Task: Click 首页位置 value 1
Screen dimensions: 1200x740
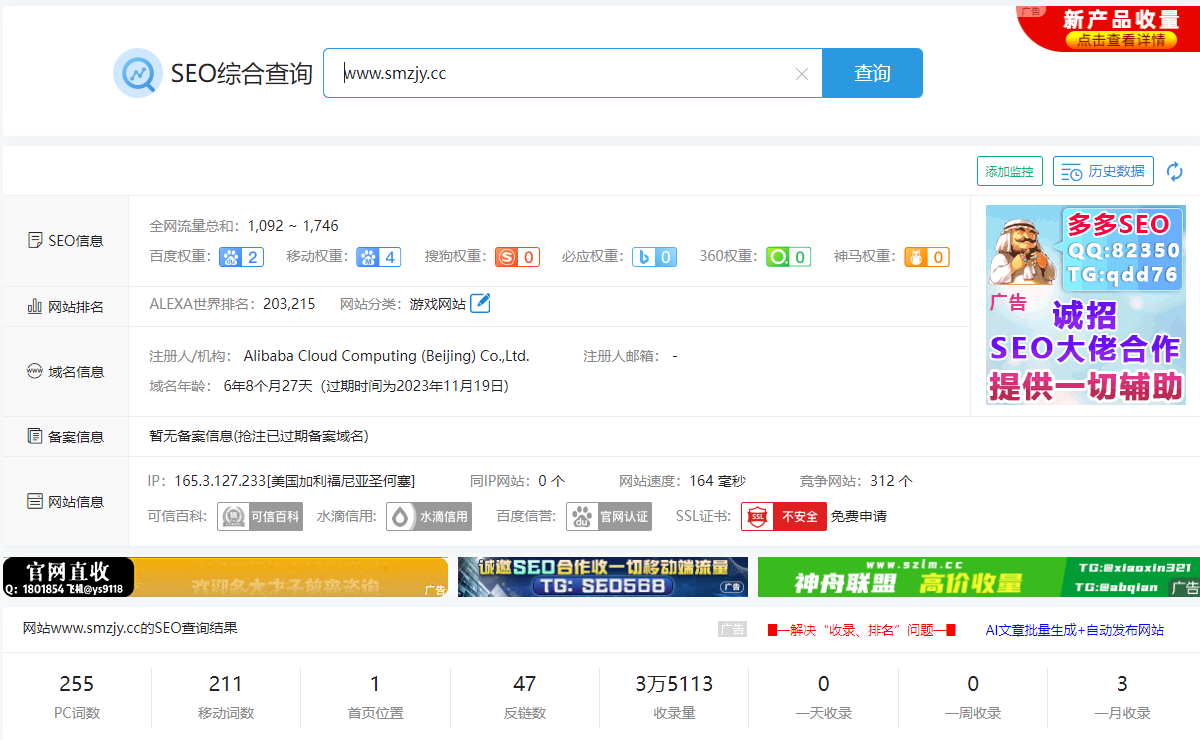Action: 375,684
